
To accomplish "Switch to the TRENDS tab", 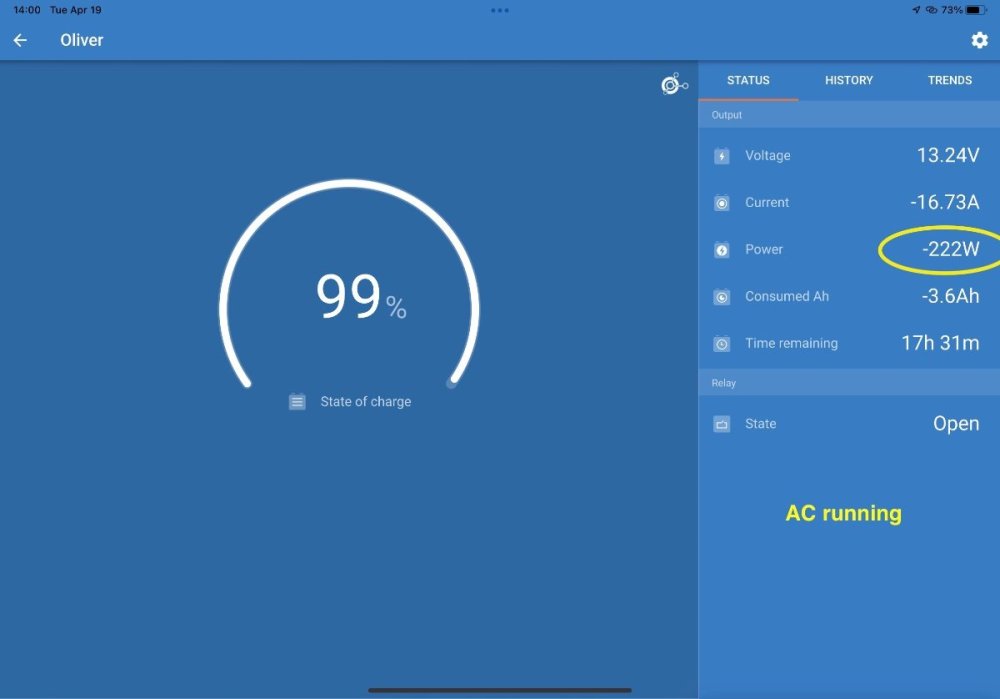I will [950, 80].
